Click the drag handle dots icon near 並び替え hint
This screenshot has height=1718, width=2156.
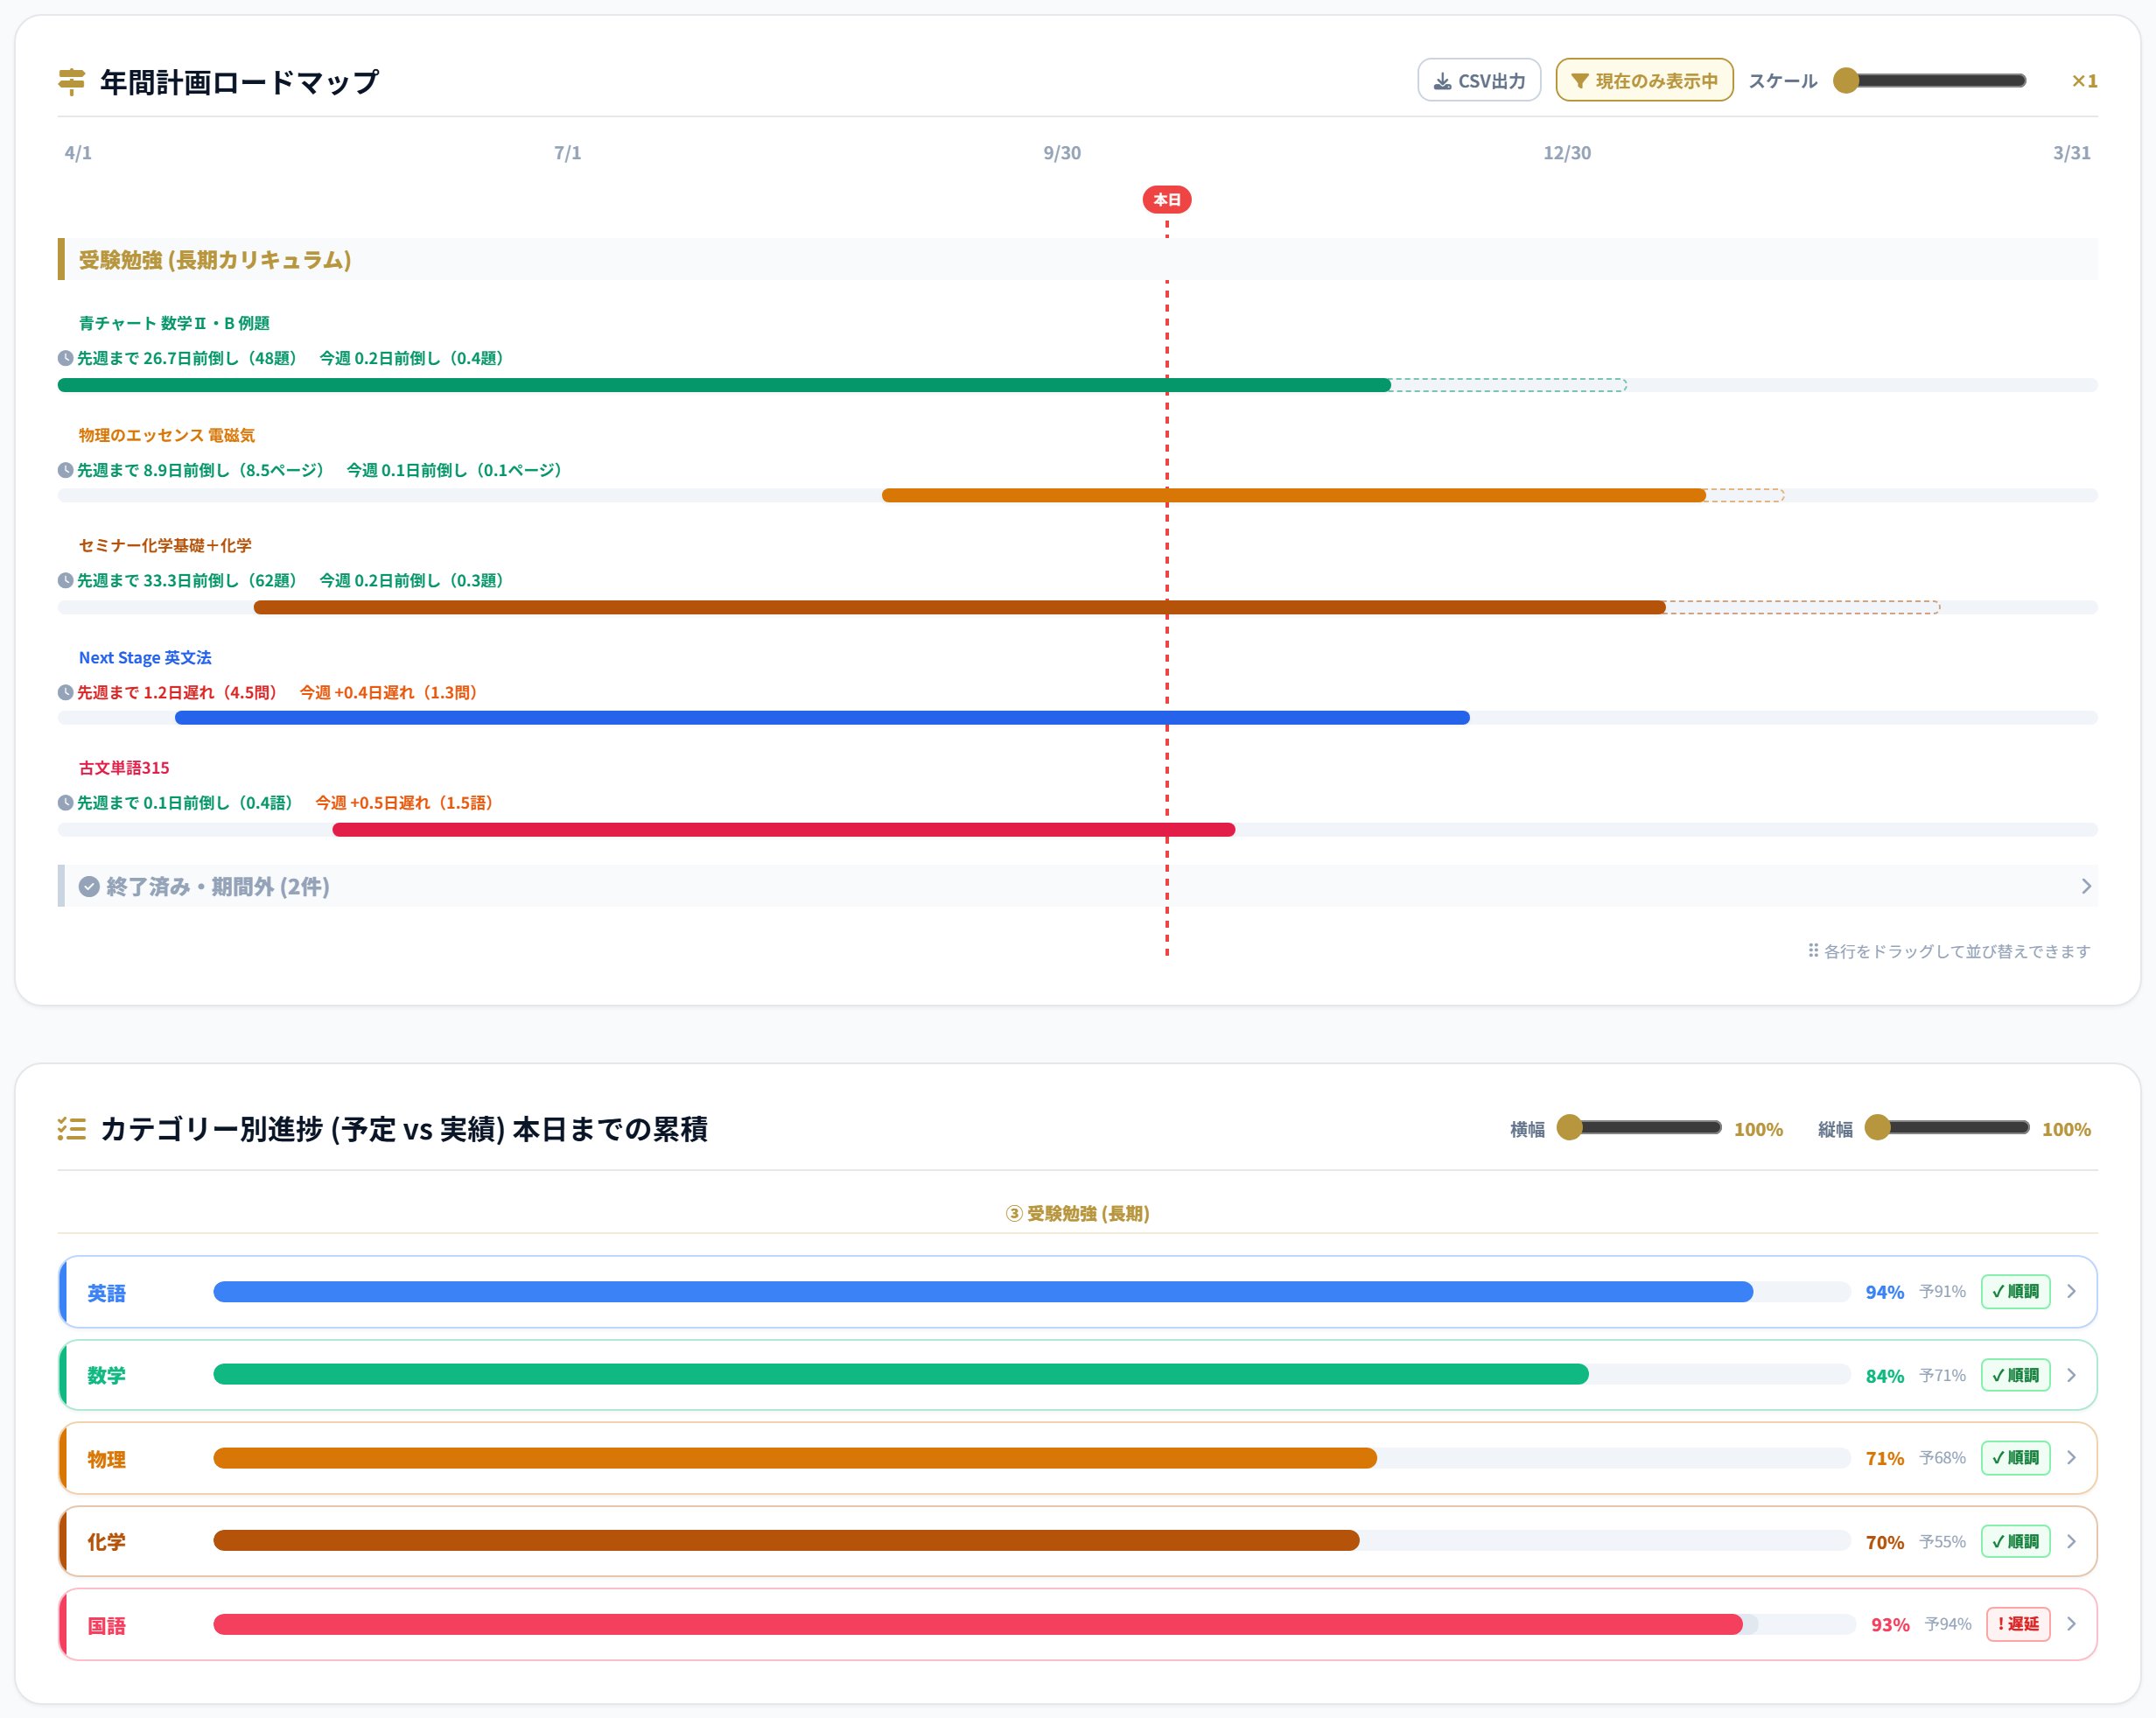click(1813, 950)
